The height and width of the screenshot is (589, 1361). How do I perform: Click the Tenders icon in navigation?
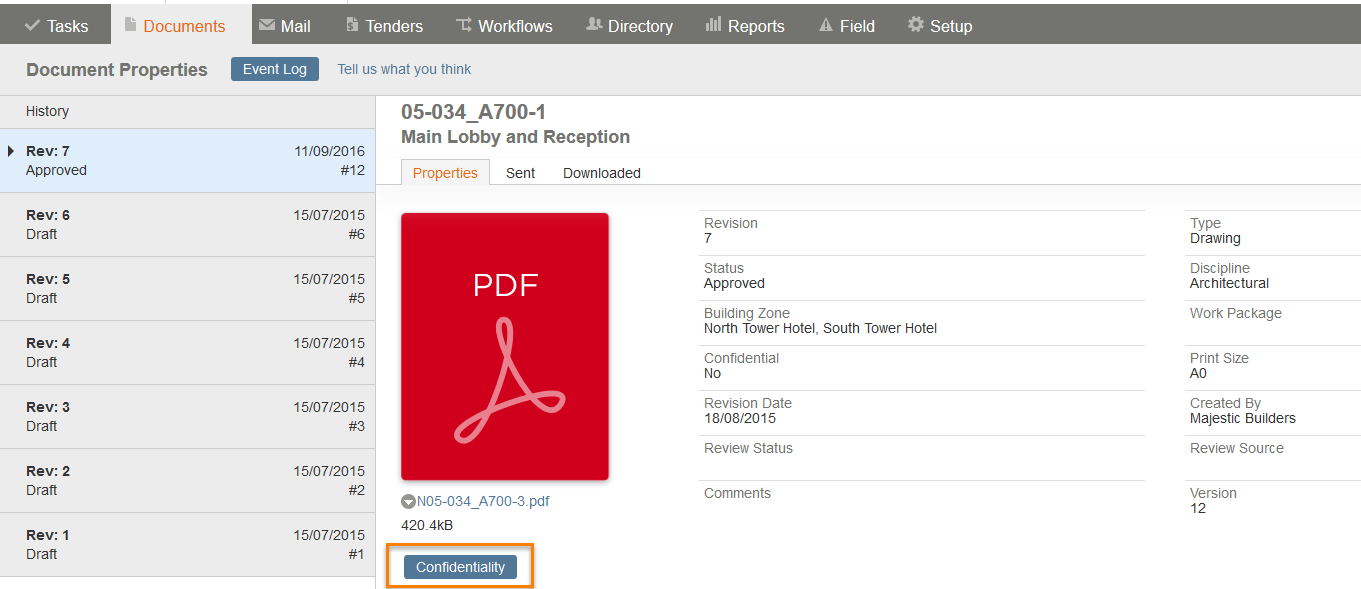pos(352,25)
